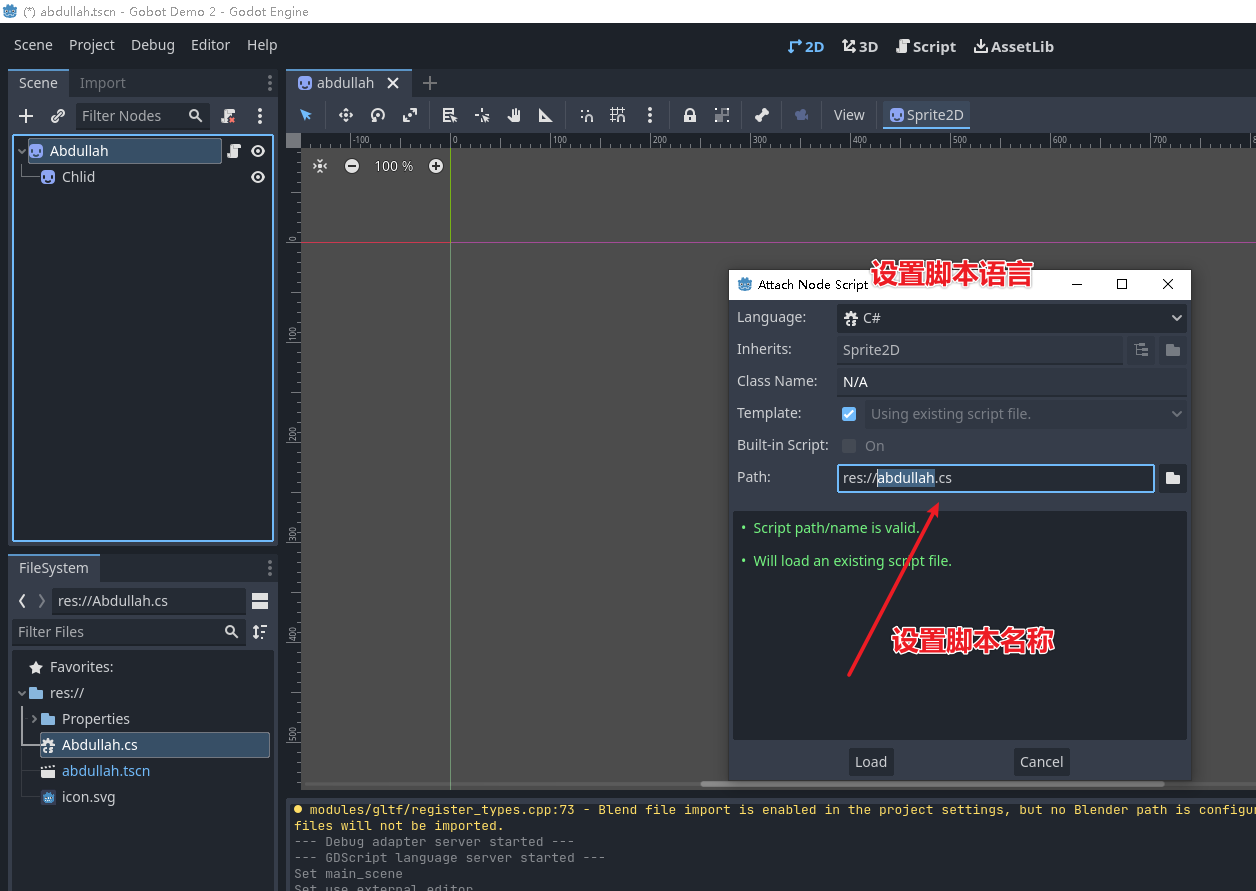
Task: Toggle visibility of Abdullah node
Action: (x=258, y=151)
